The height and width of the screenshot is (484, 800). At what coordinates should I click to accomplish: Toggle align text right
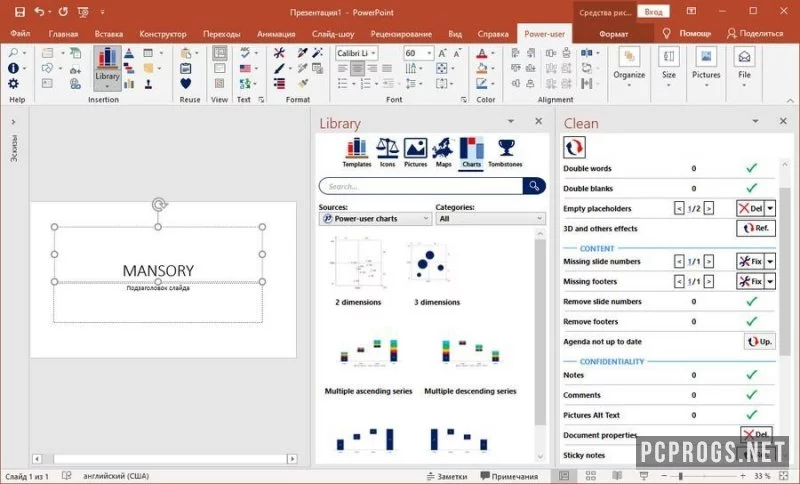372,68
